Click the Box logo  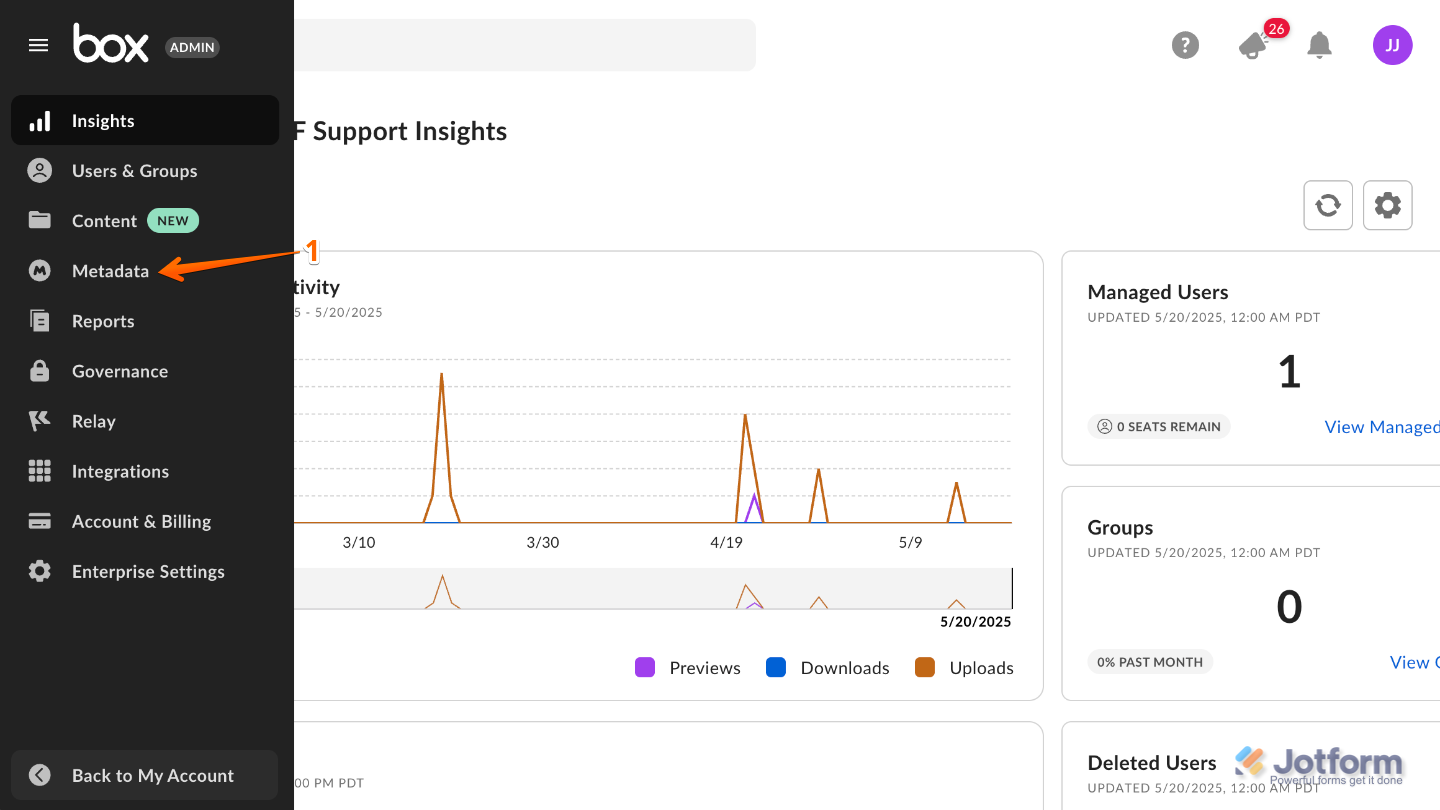[111, 44]
